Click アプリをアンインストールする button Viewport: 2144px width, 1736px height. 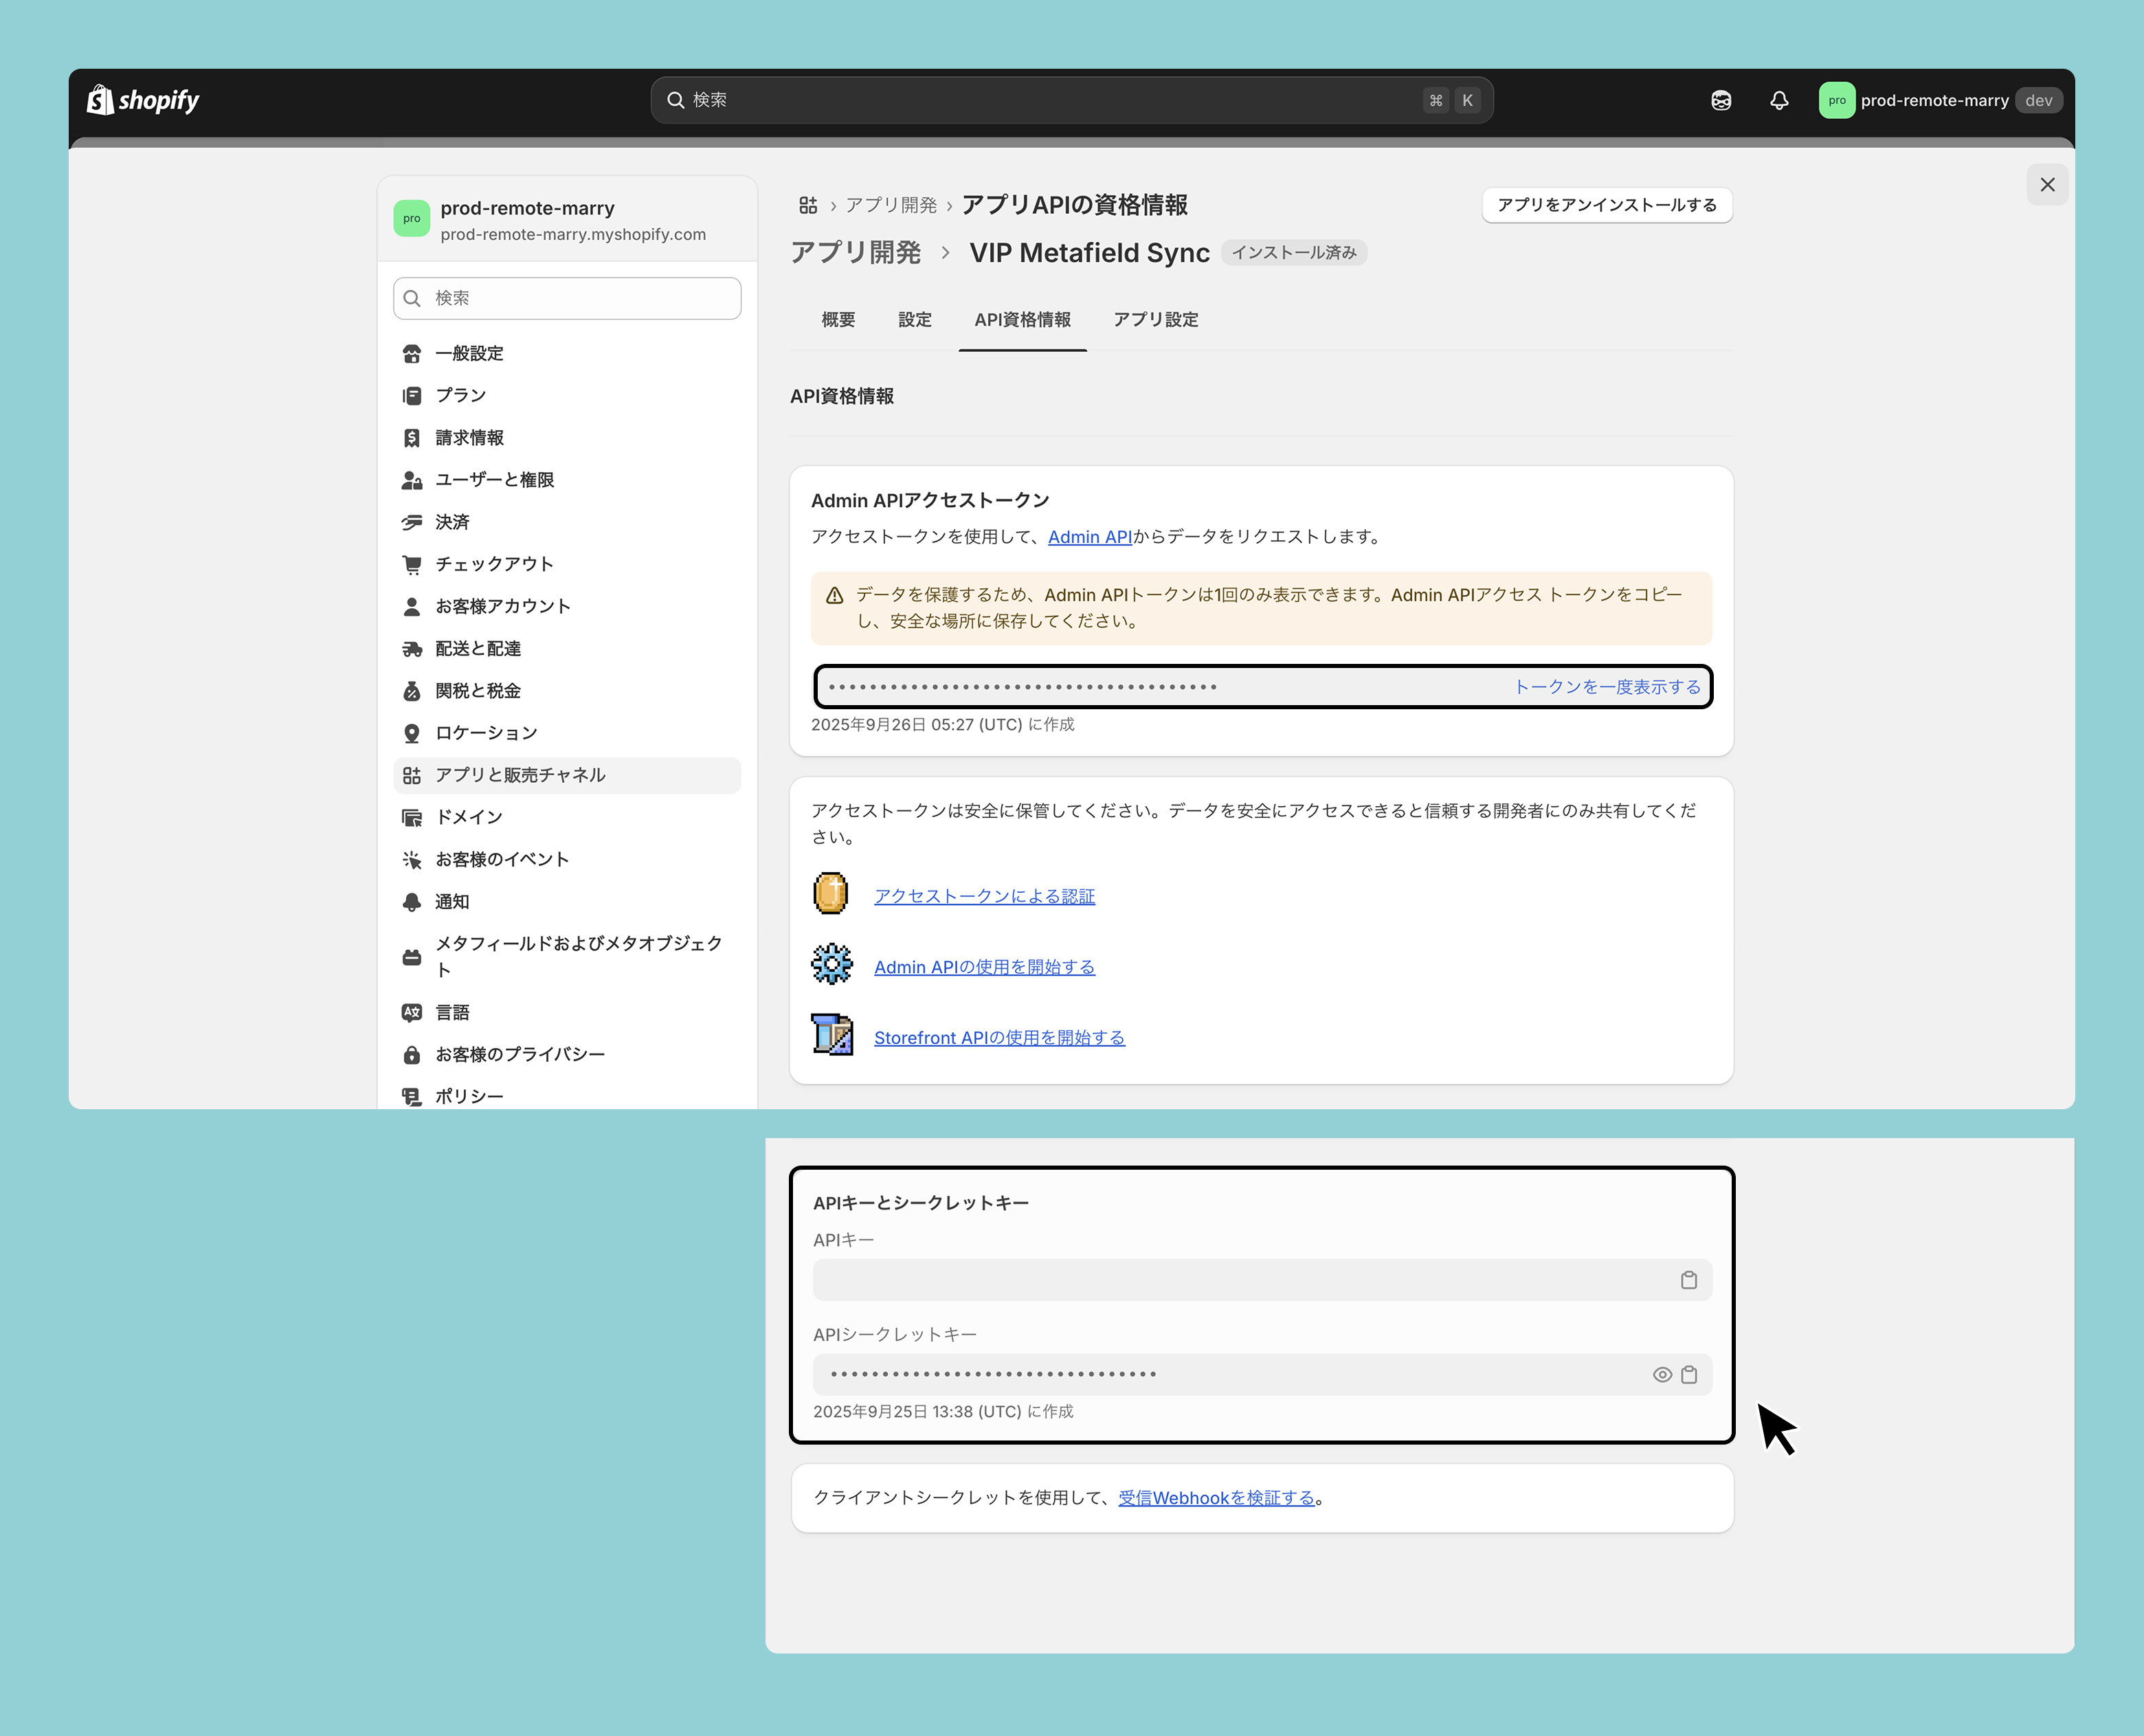pyautogui.click(x=1606, y=205)
